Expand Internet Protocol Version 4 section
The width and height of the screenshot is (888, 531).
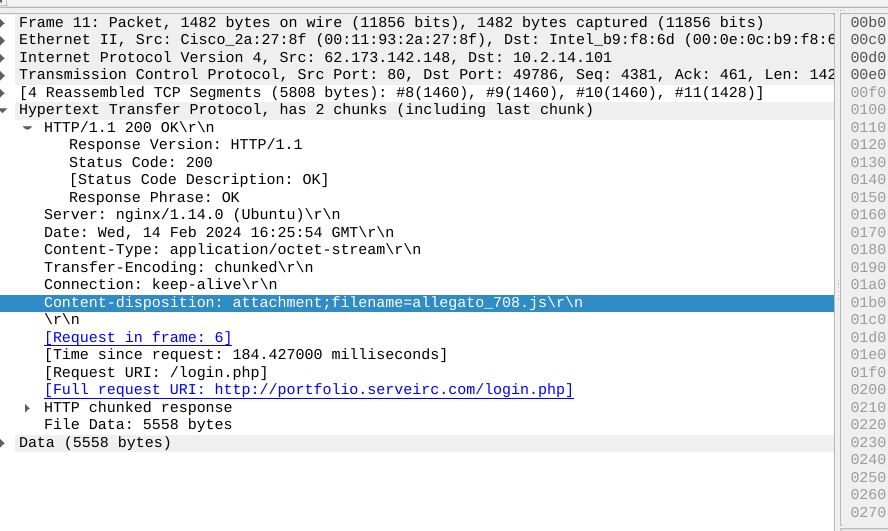tap(6, 57)
